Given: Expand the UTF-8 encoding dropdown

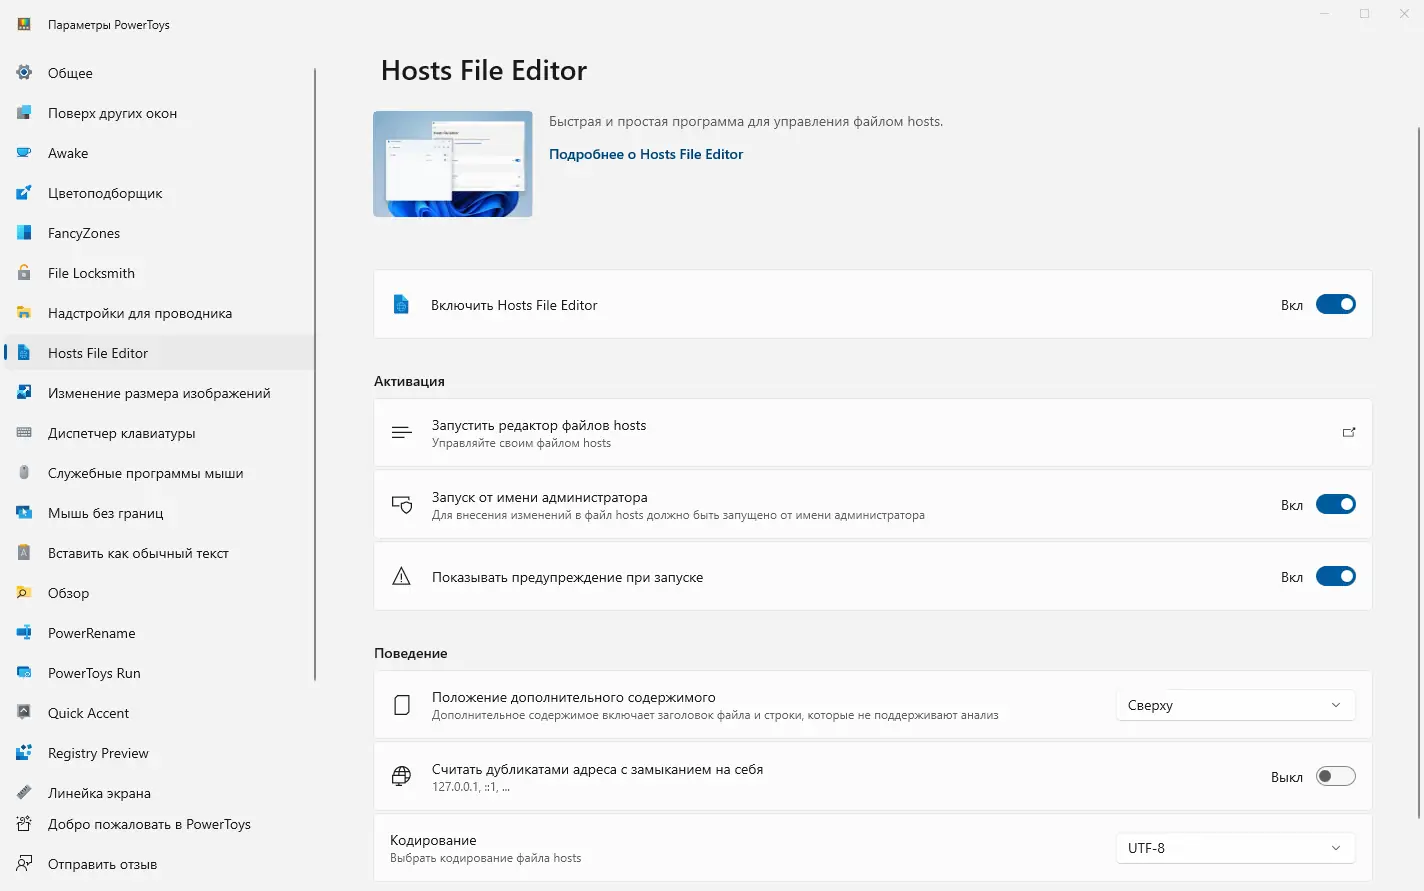Looking at the screenshot, I should coord(1235,848).
